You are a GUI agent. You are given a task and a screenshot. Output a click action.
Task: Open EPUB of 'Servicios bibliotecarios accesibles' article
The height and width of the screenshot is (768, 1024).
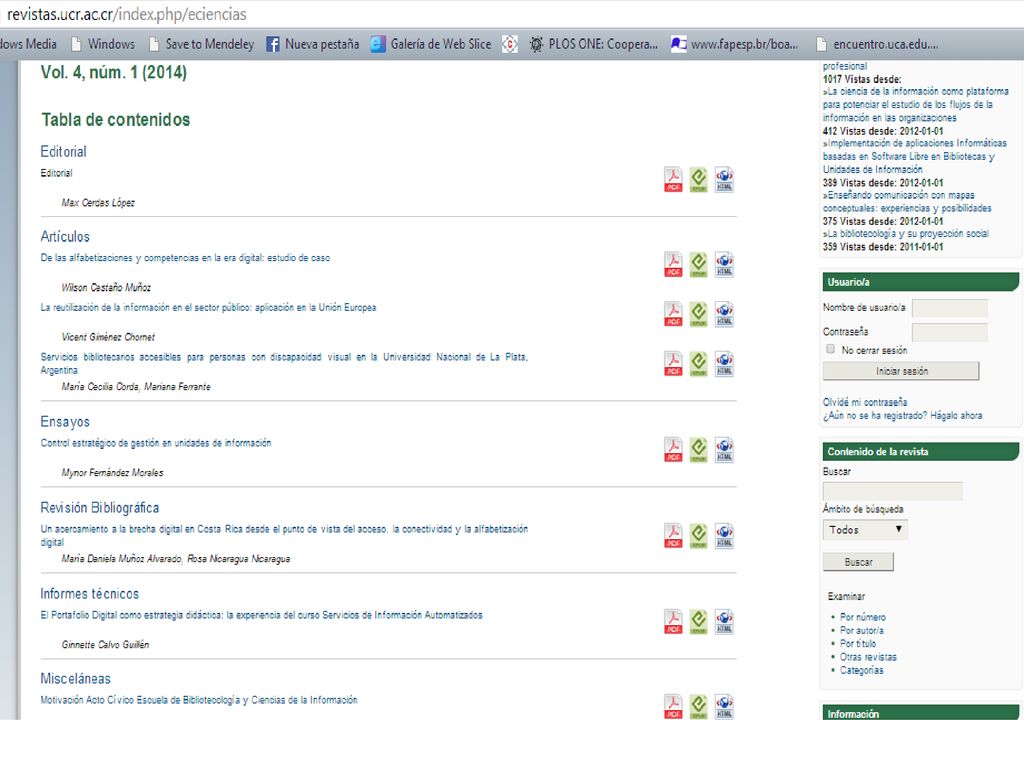pyautogui.click(x=698, y=364)
